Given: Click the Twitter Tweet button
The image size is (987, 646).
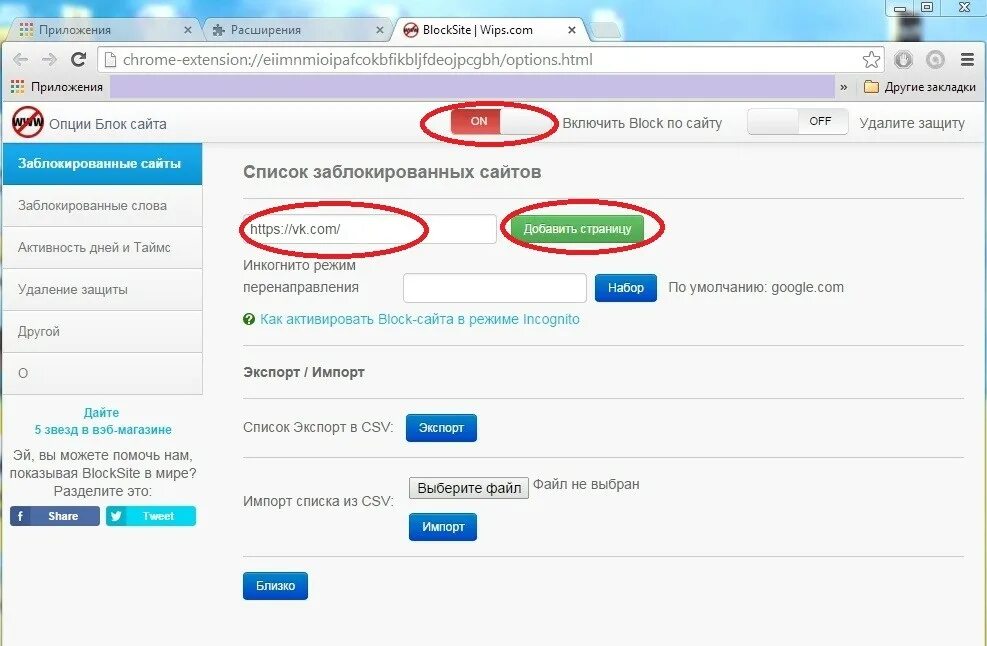Looking at the screenshot, I should [x=150, y=516].
